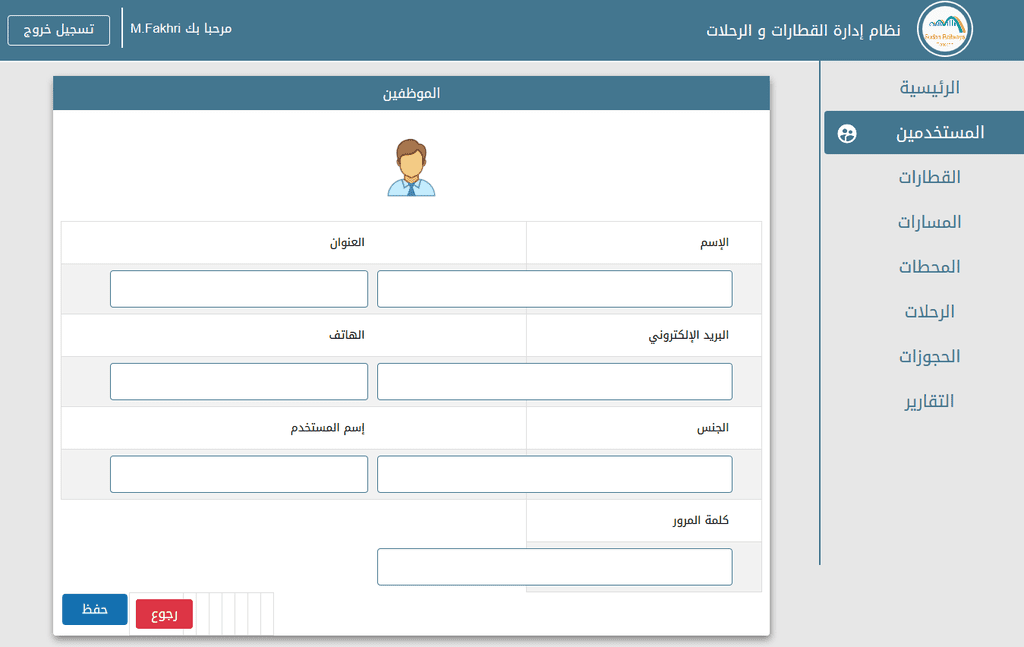The height and width of the screenshot is (647, 1024).
Task: Click the الهاتف phone input field
Action: 239,381
